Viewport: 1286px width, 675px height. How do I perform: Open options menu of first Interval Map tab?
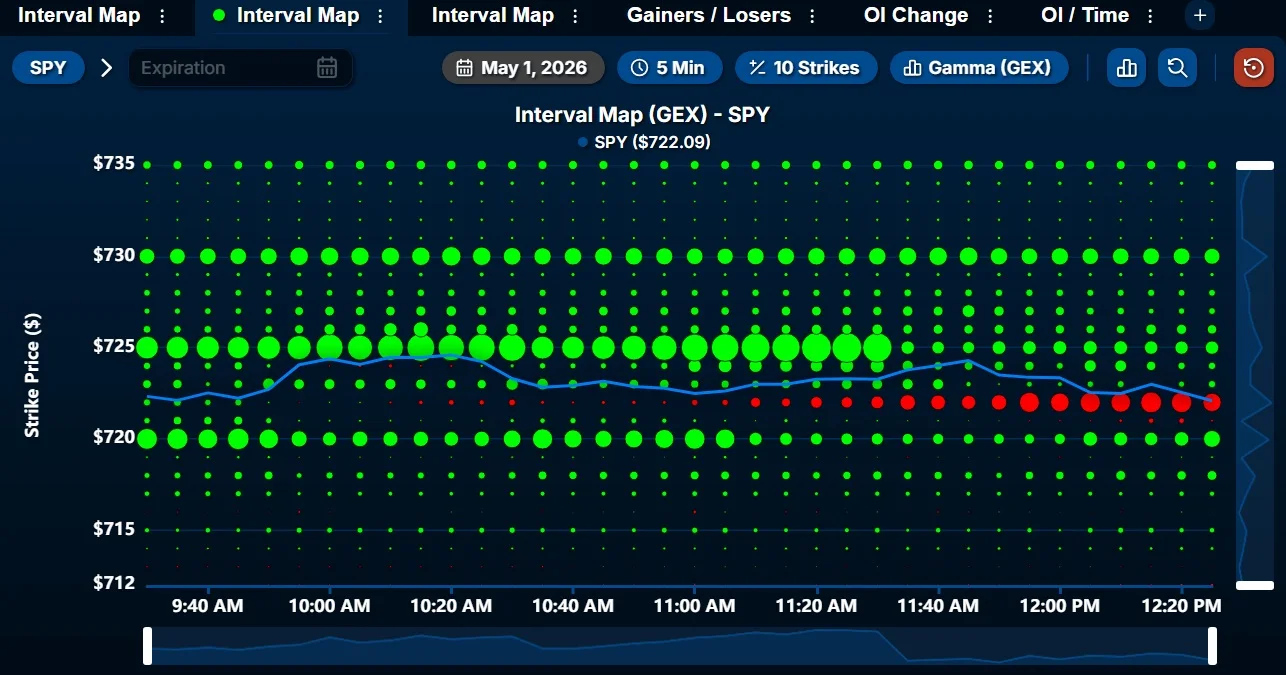pos(162,16)
